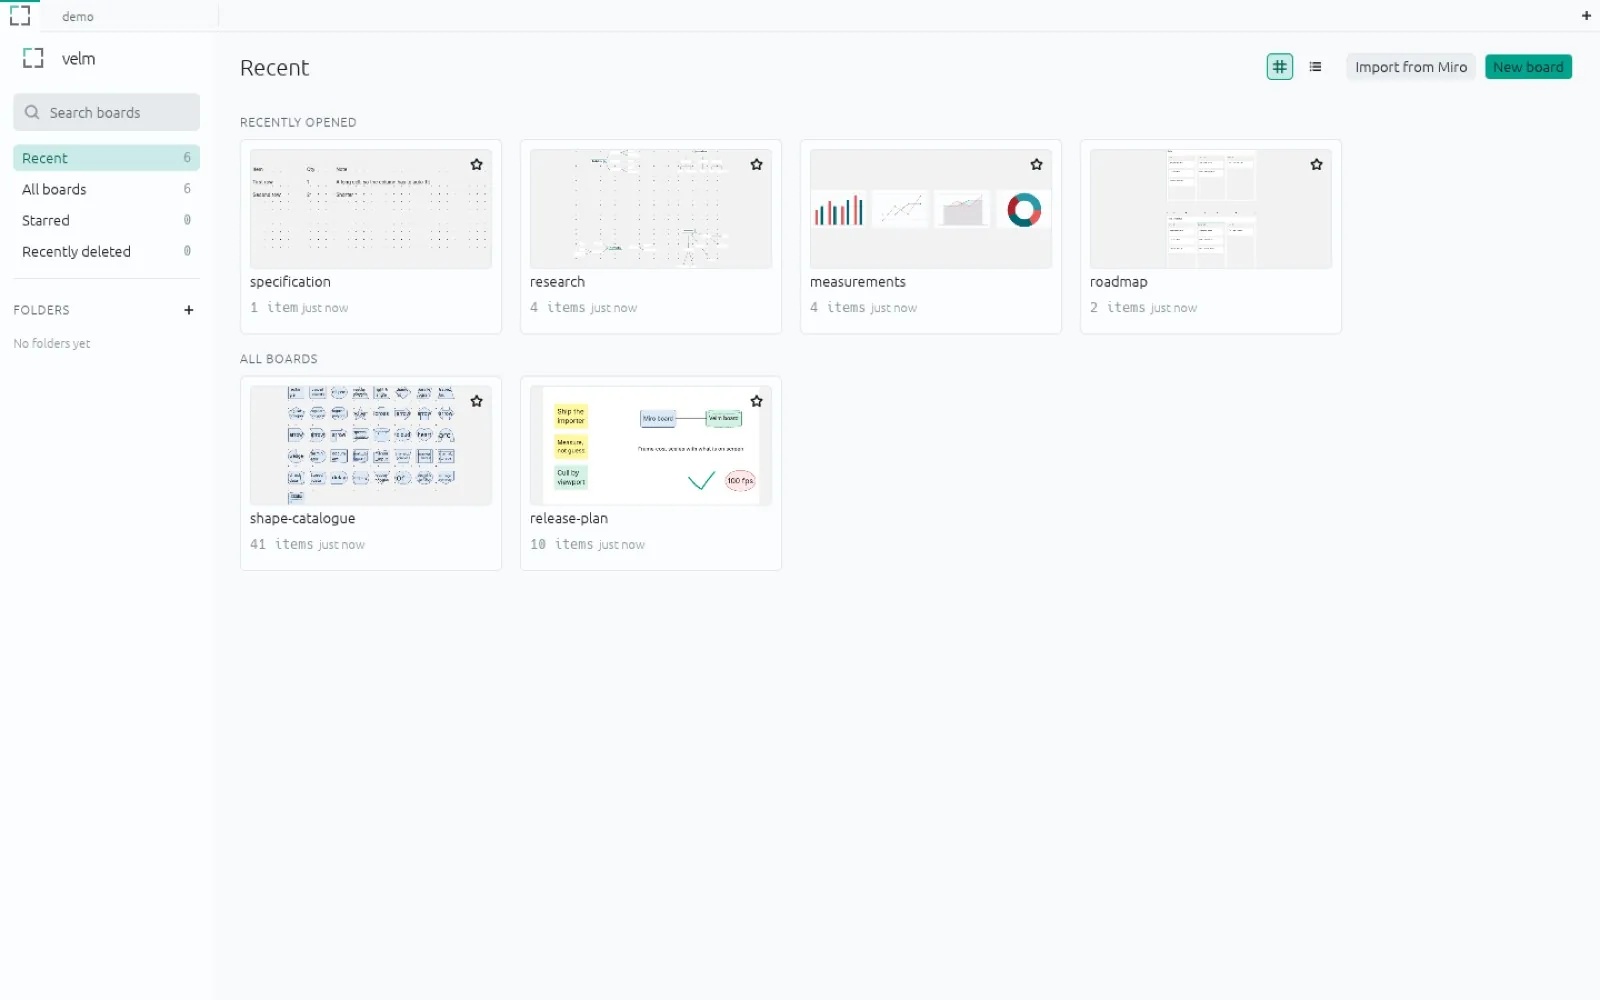Click the 'roadmap' board title

(1119, 282)
